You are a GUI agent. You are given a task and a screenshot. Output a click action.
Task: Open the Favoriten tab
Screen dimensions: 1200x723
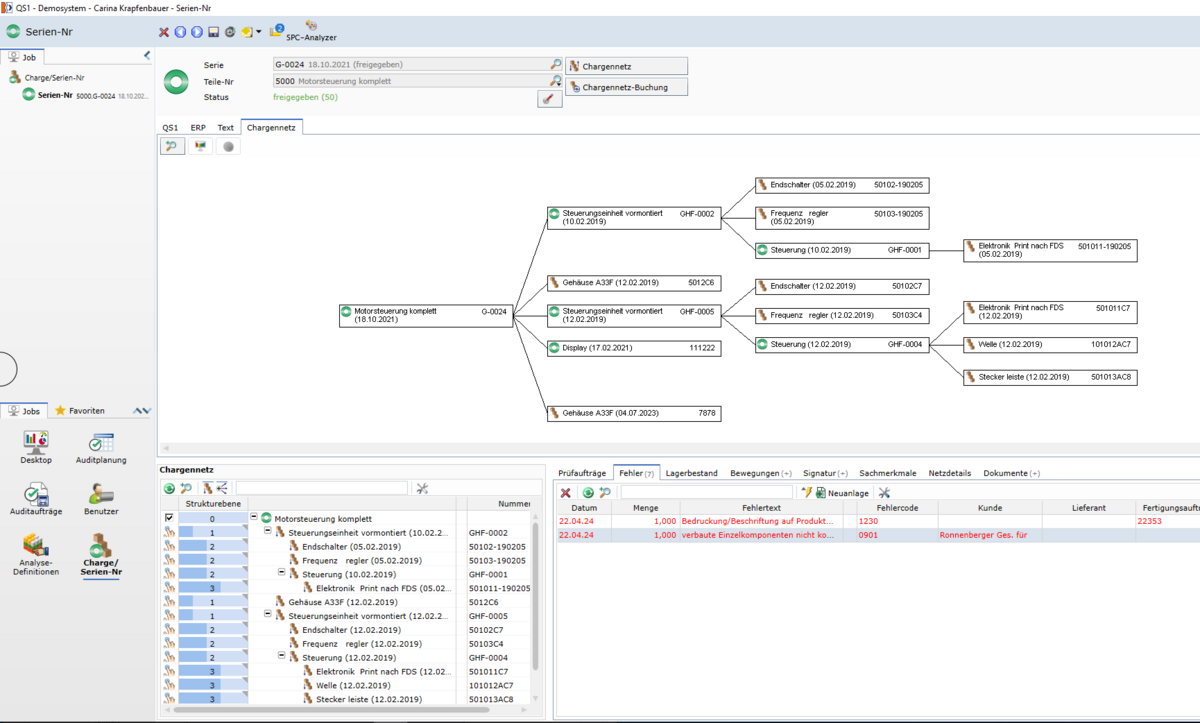[80, 411]
